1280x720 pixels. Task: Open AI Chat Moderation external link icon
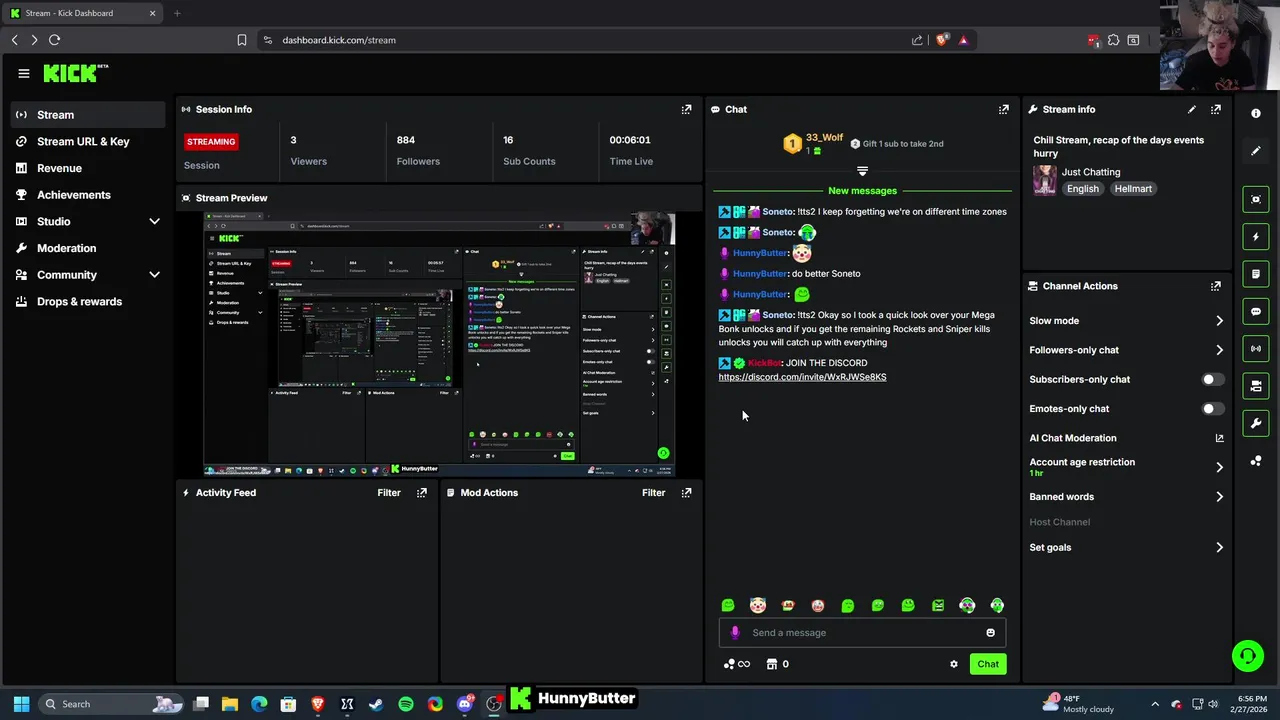pyautogui.click(x=1219, y=438)
